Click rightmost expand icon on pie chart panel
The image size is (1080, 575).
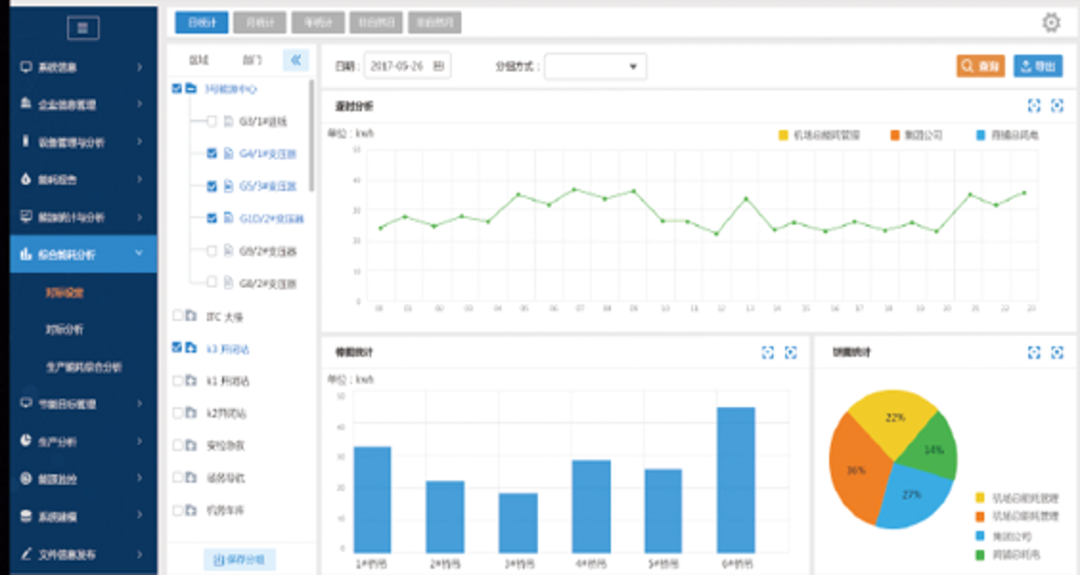pyautogui.click(x=1057, y=352)
